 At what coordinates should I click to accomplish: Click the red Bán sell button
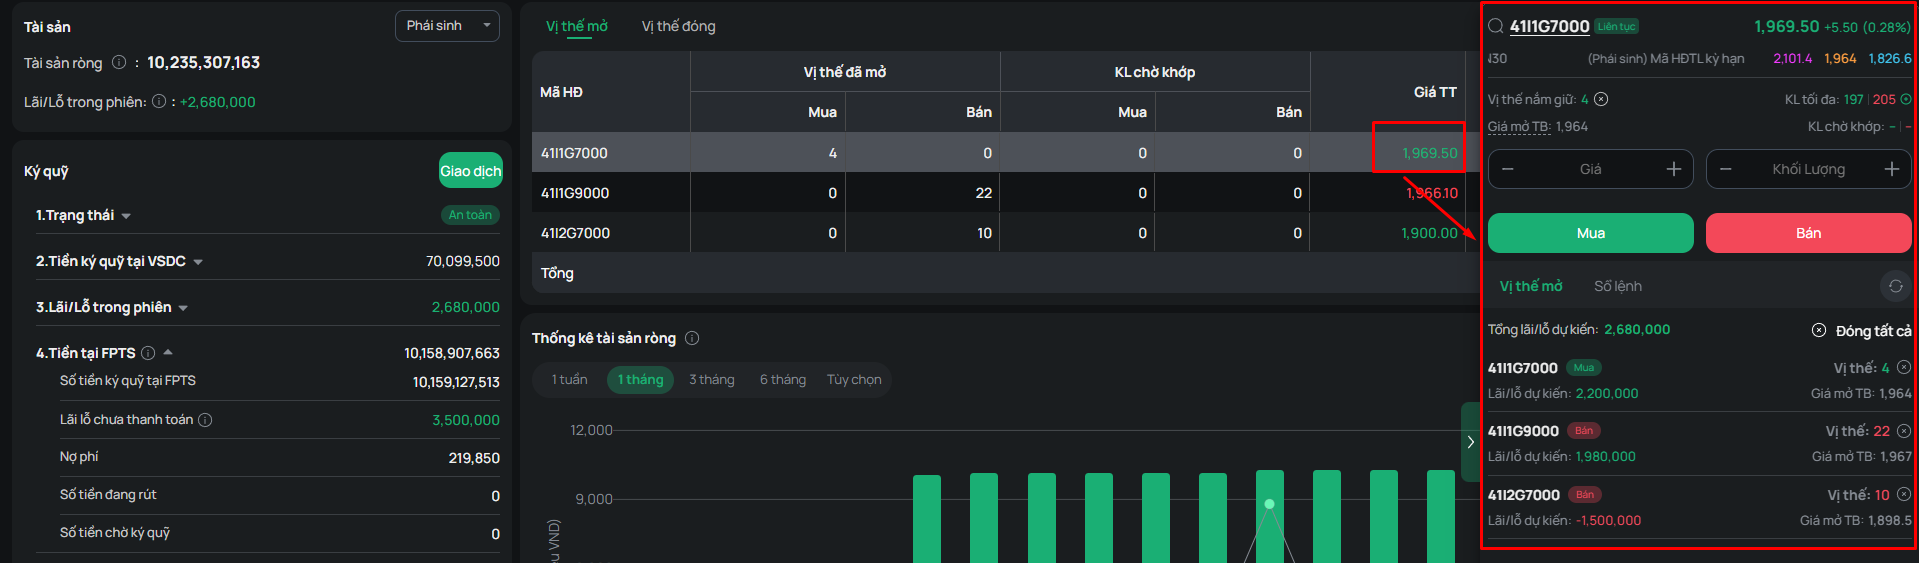click(x=1808, y=233)
